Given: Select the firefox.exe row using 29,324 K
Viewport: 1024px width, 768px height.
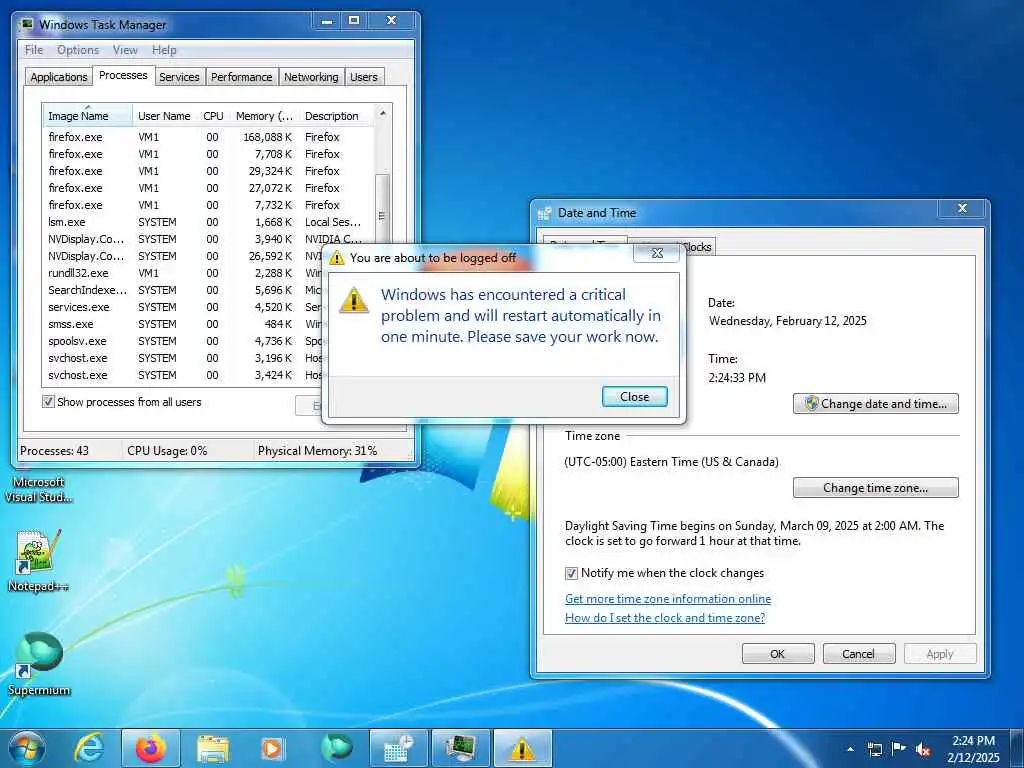Looking at the screenshot, I should click(x=209, y=171).
